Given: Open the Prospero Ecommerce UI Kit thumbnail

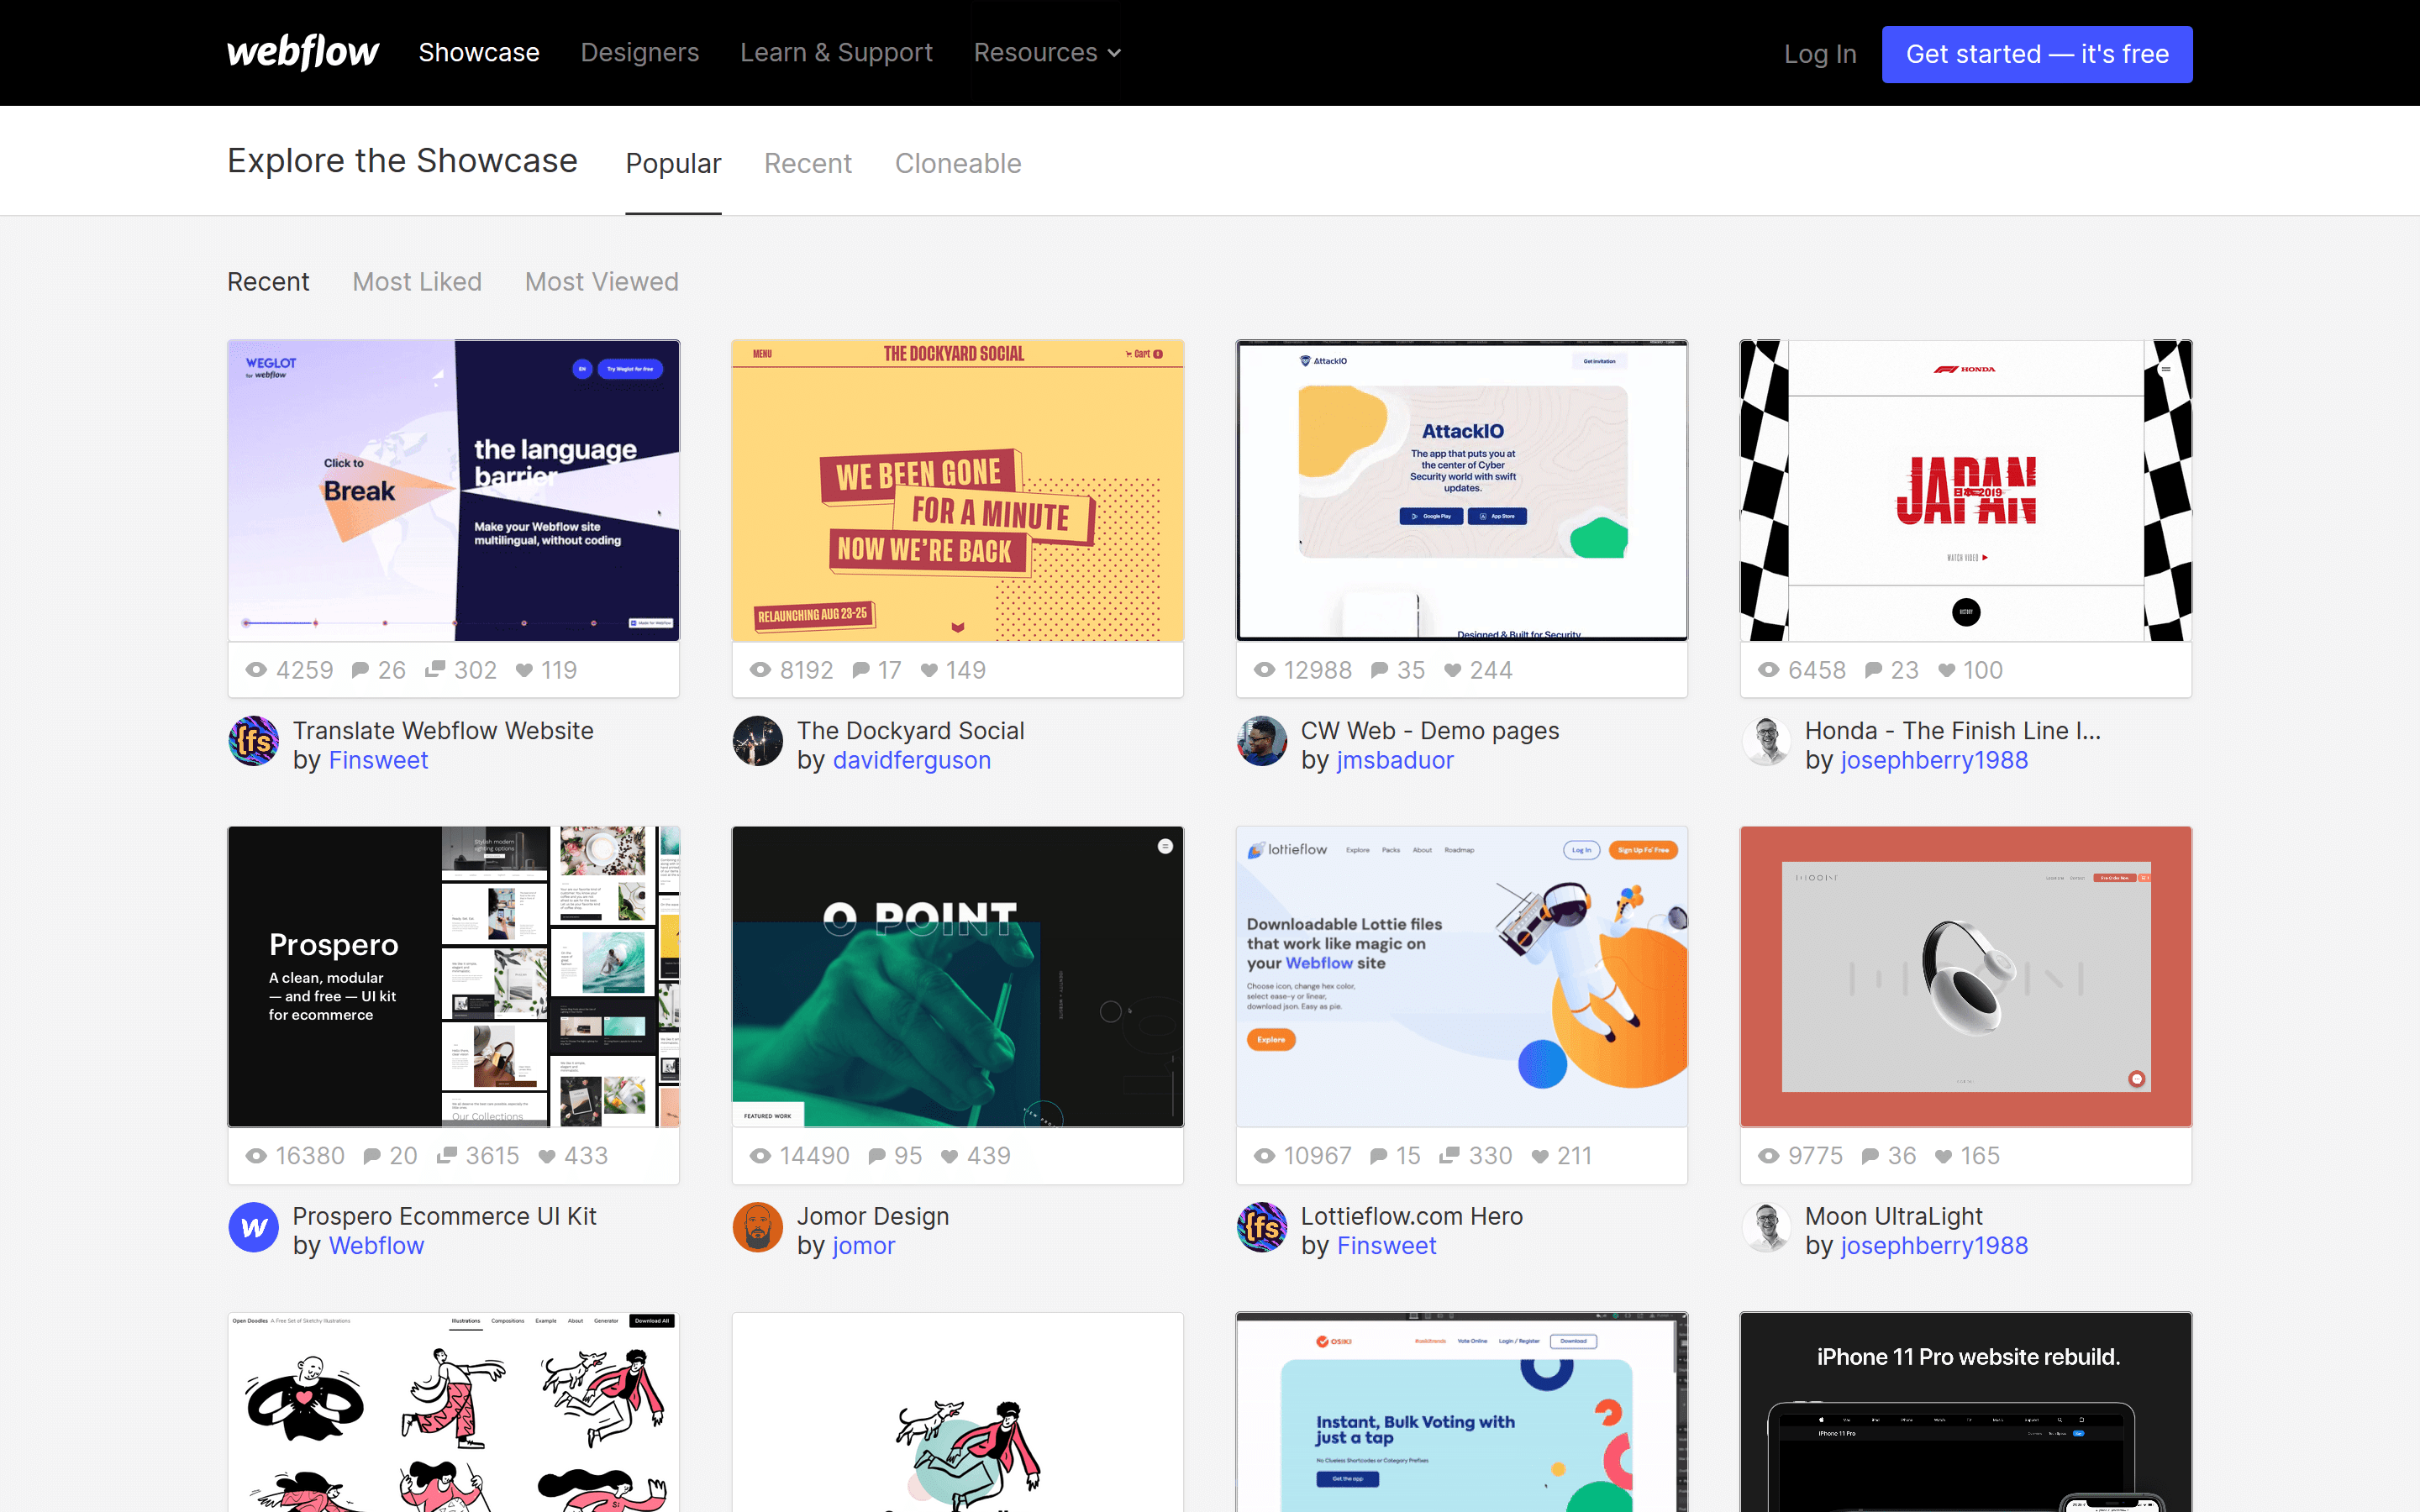Looking at the screenshot, I should (453, 975).
